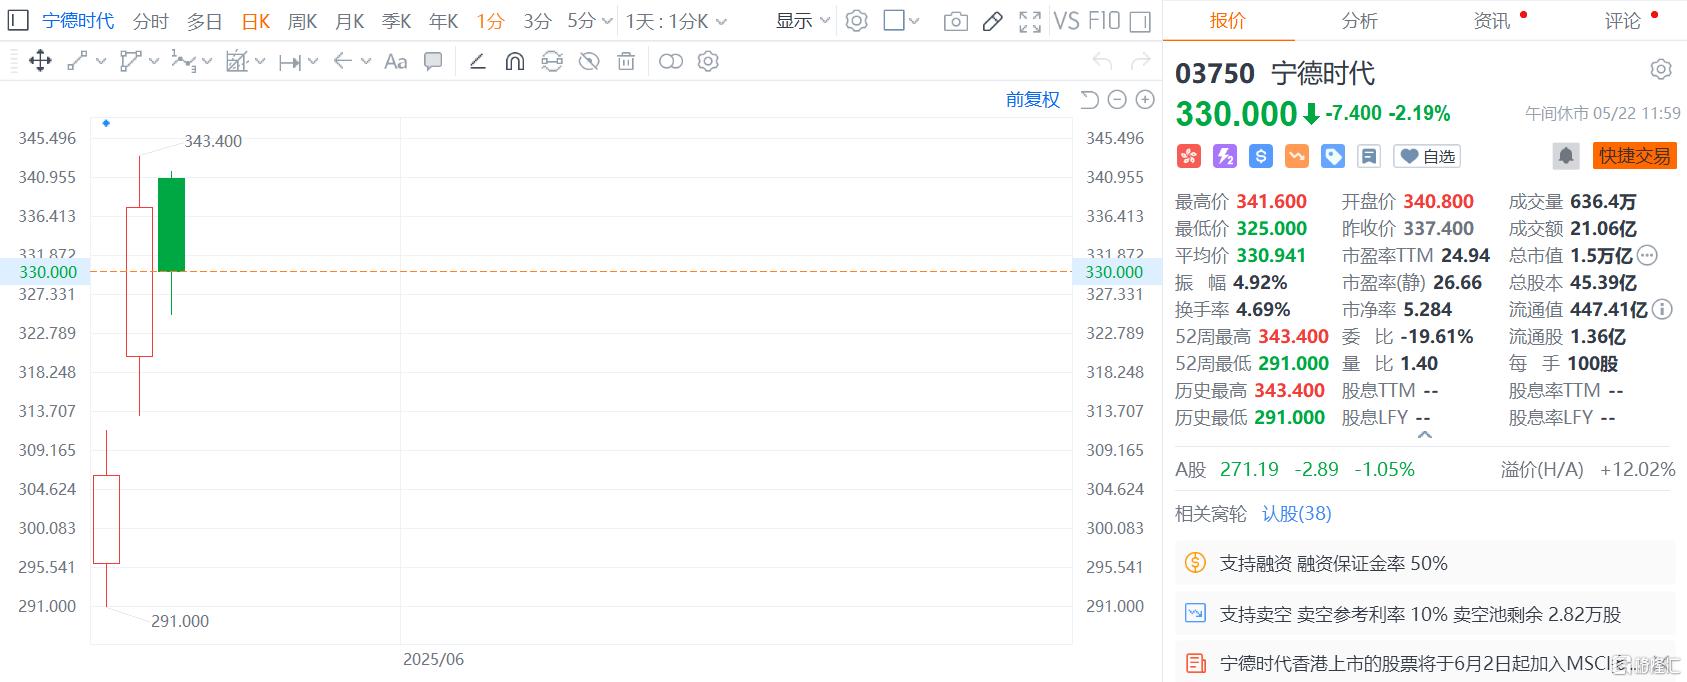
Task: Select the 月K monthly chart
Action: [x=349, y=21]
